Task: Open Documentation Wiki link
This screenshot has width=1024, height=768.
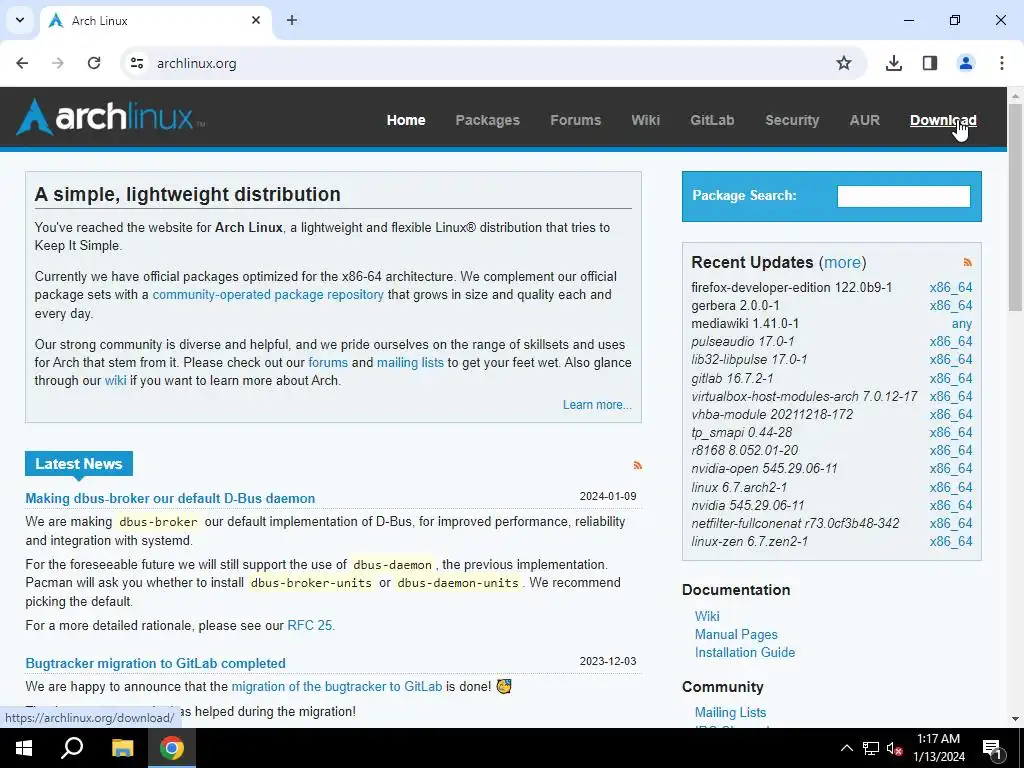Action: (x=707, y=616)
